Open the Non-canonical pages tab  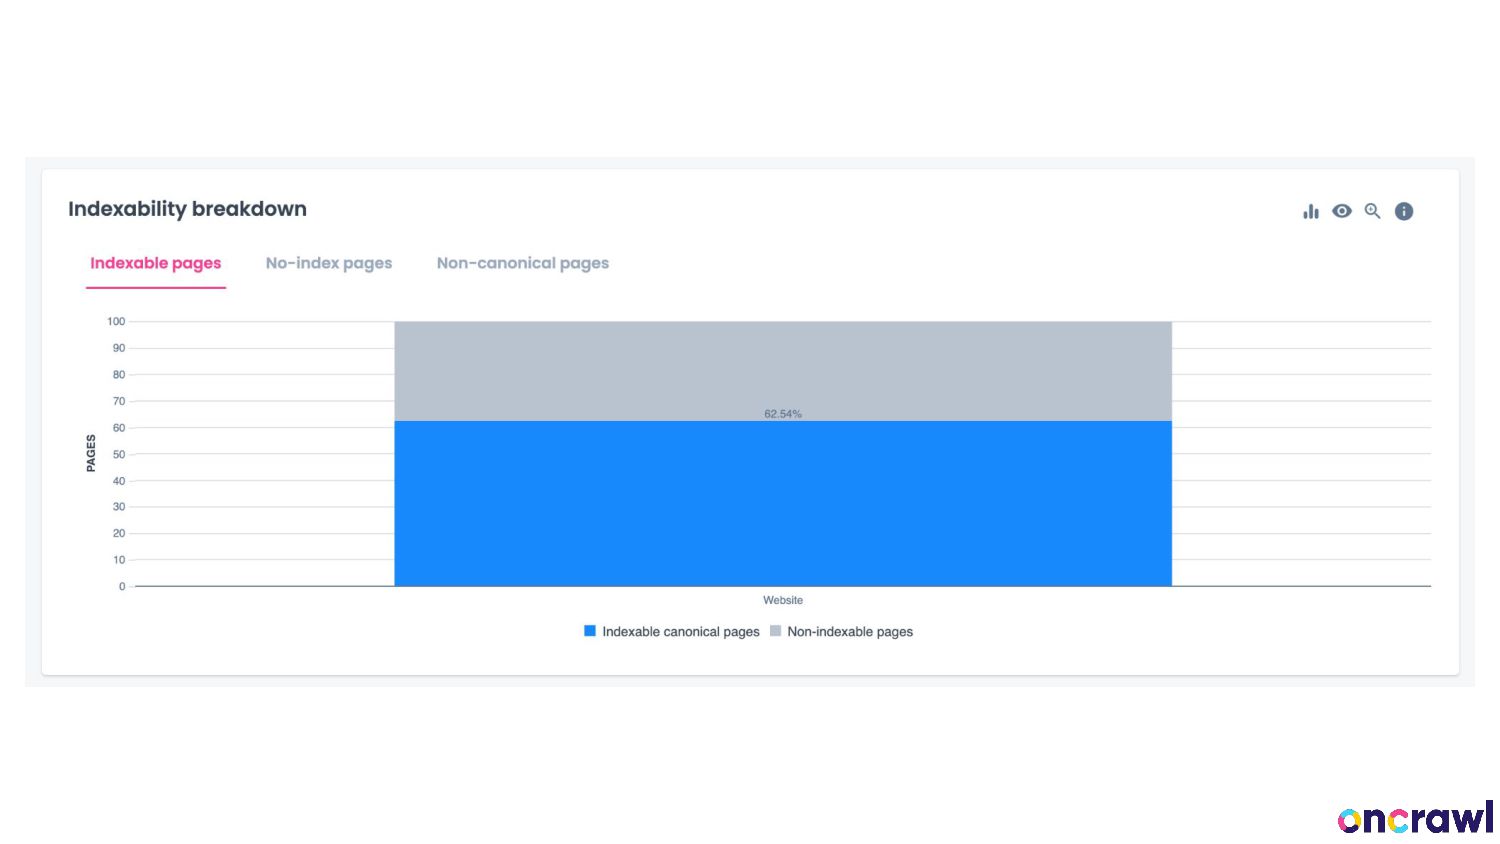522,263
